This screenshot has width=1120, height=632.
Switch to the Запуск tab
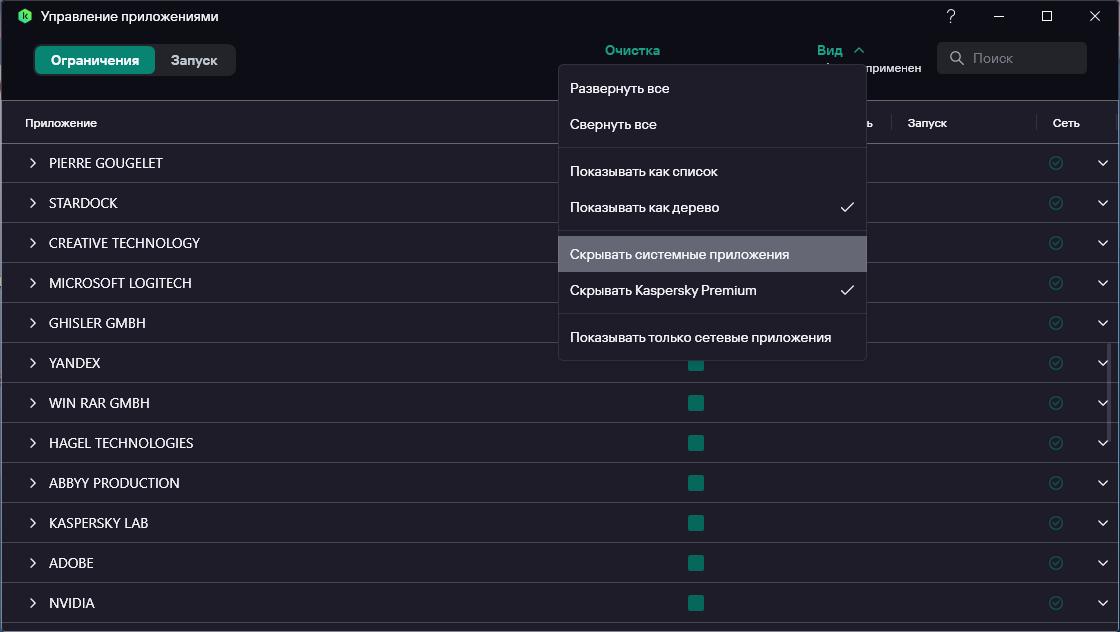(194, 60)
